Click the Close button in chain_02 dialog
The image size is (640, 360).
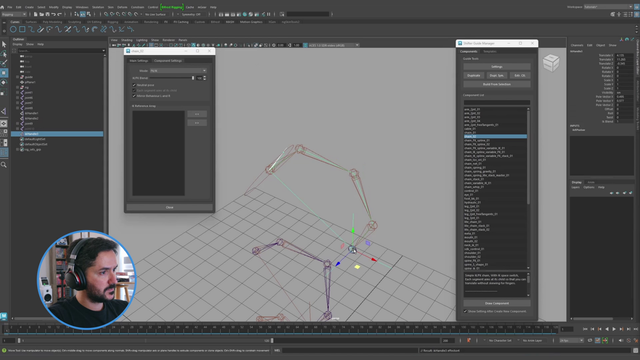pyautogui.click(x=169, y=207)
